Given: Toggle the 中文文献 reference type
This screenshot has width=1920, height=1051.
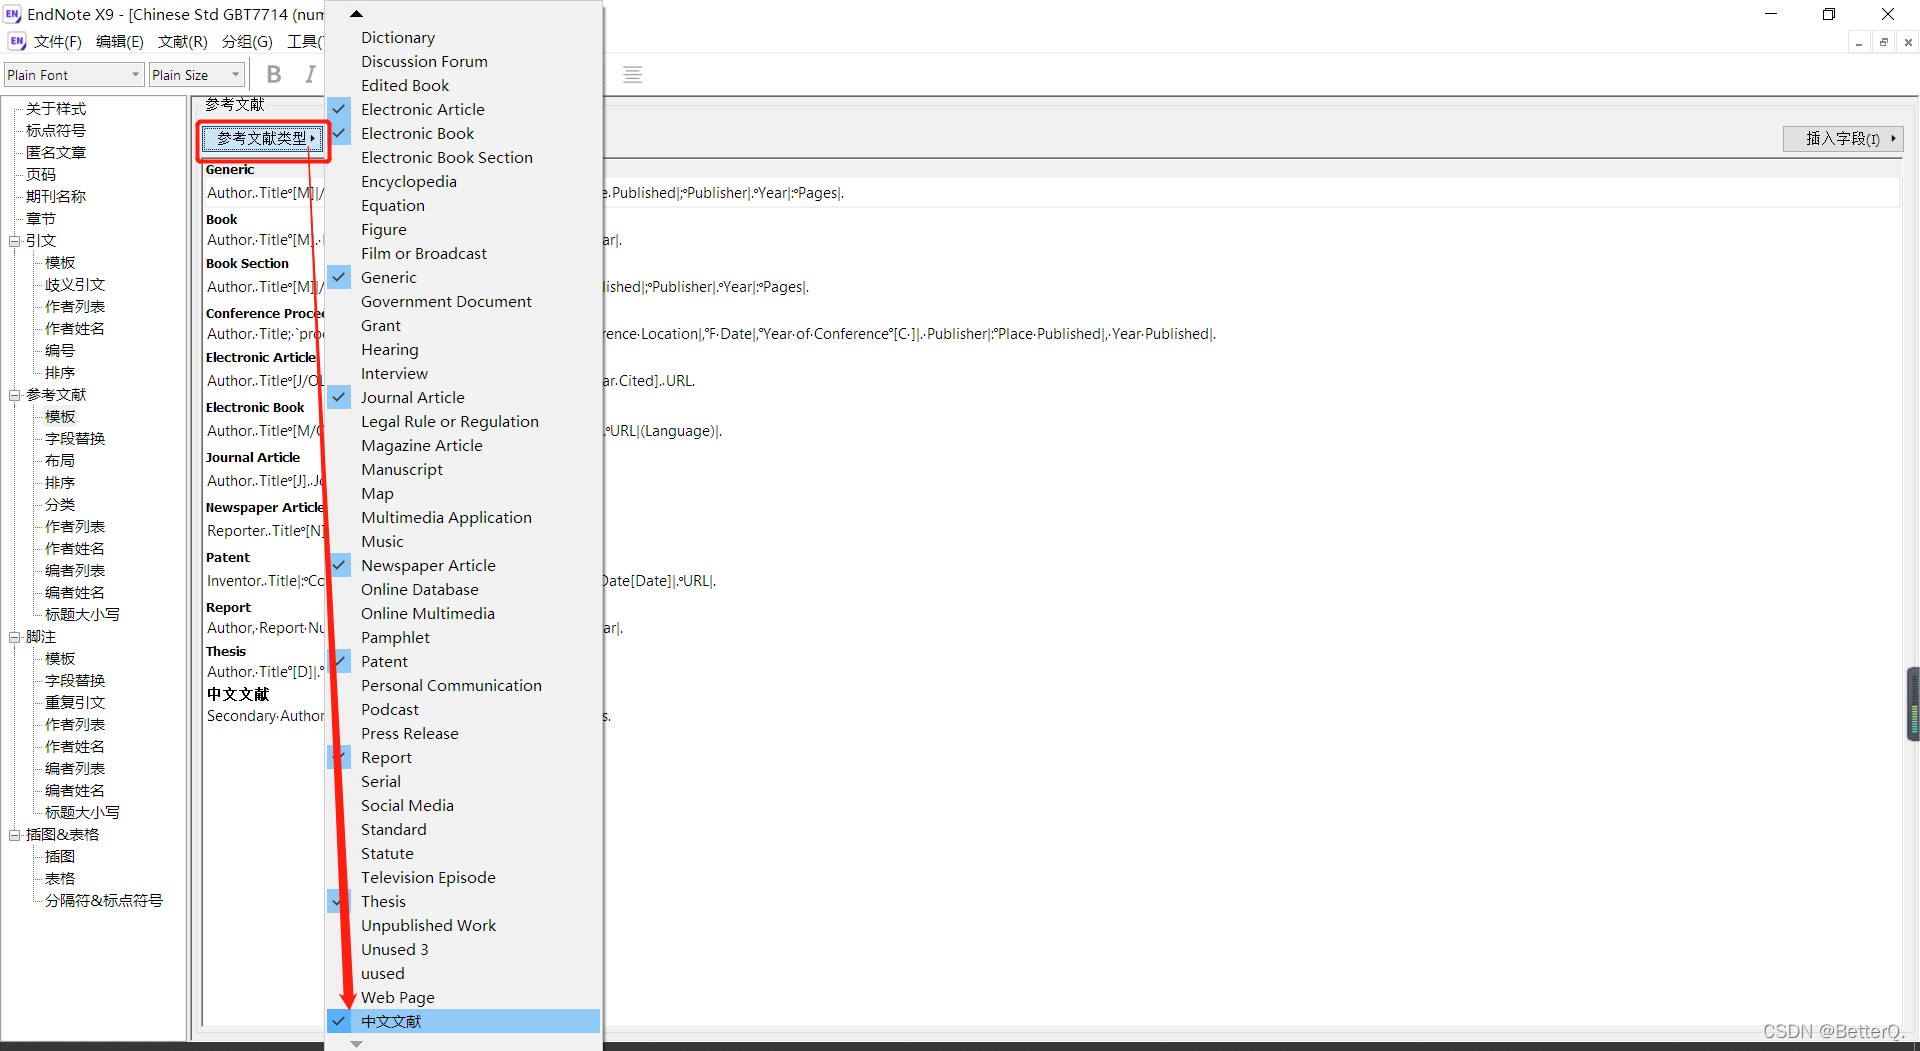Looking at the screenshot, I should [x=464, y=1021].
